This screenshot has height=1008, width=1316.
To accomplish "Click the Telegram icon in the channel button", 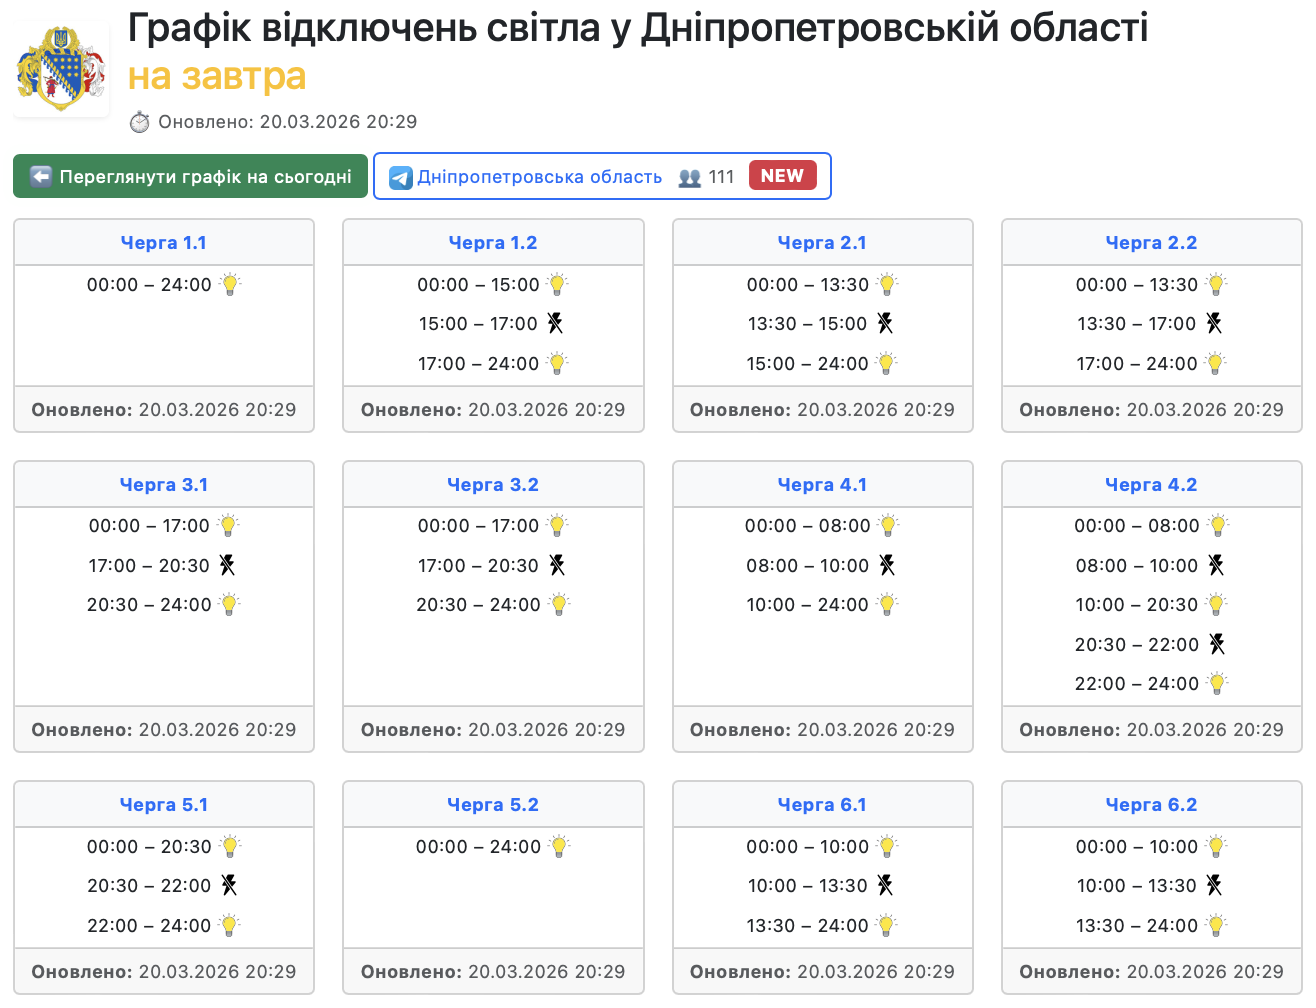I will (400, 178).
